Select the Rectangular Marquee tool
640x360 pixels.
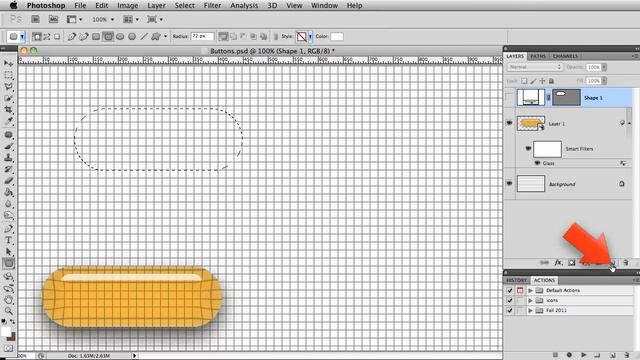8,75
